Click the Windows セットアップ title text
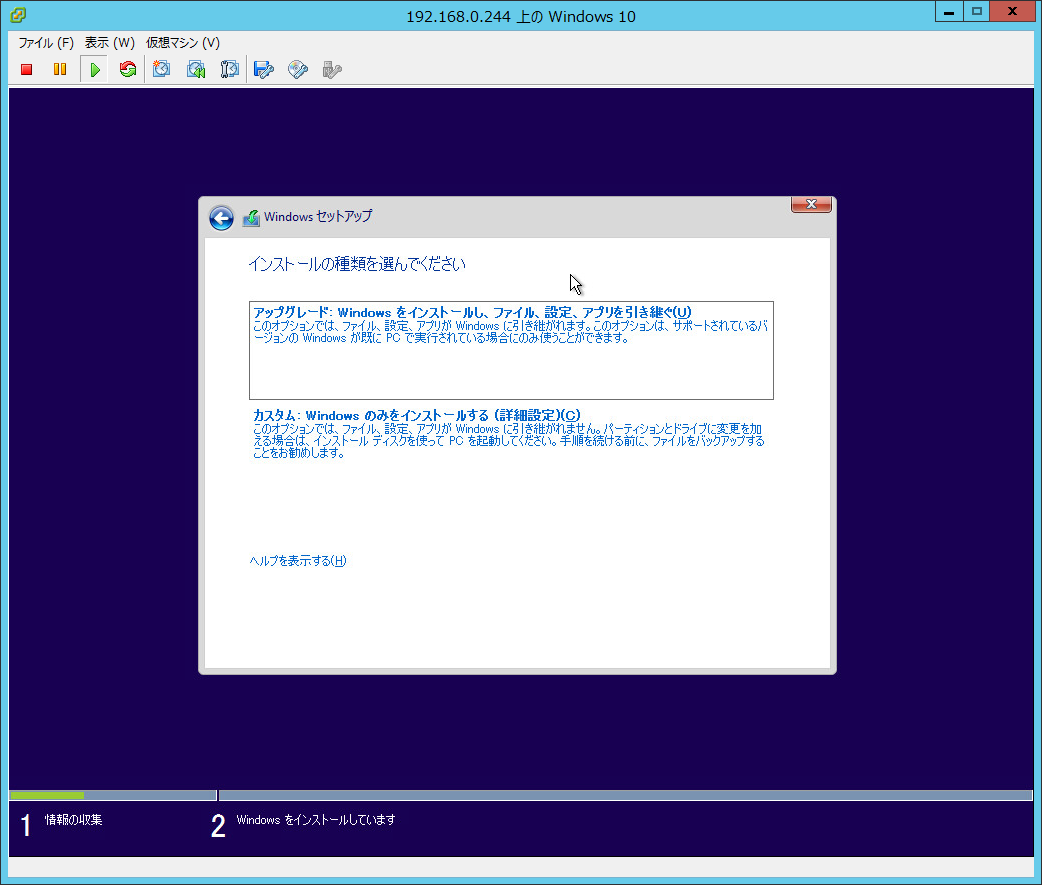Screen dimensions: 1042x885 318,217
